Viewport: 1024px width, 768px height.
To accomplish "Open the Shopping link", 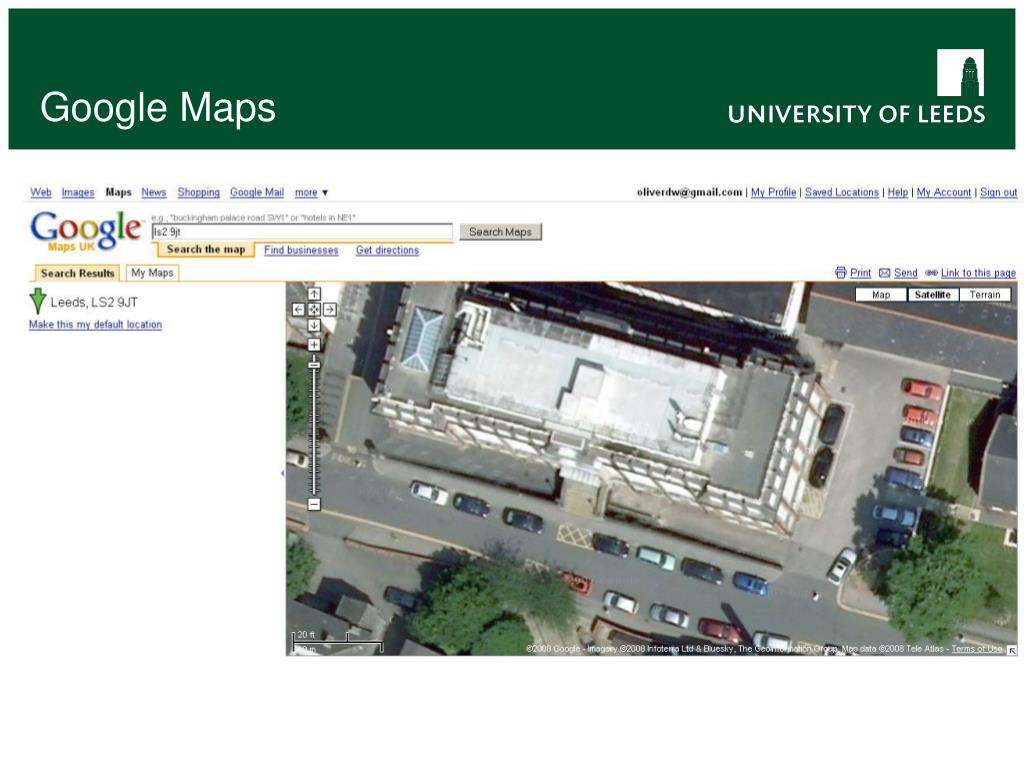I will pos(199,192).
